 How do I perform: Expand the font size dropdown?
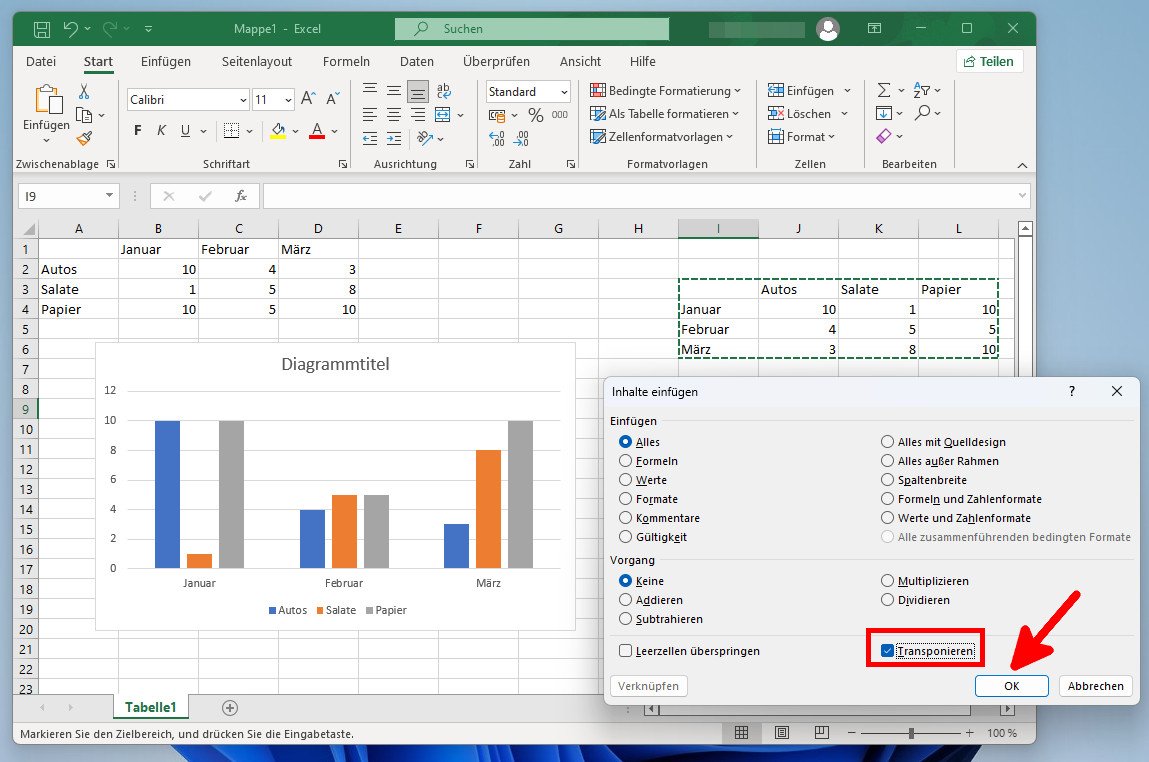[289, 99]
